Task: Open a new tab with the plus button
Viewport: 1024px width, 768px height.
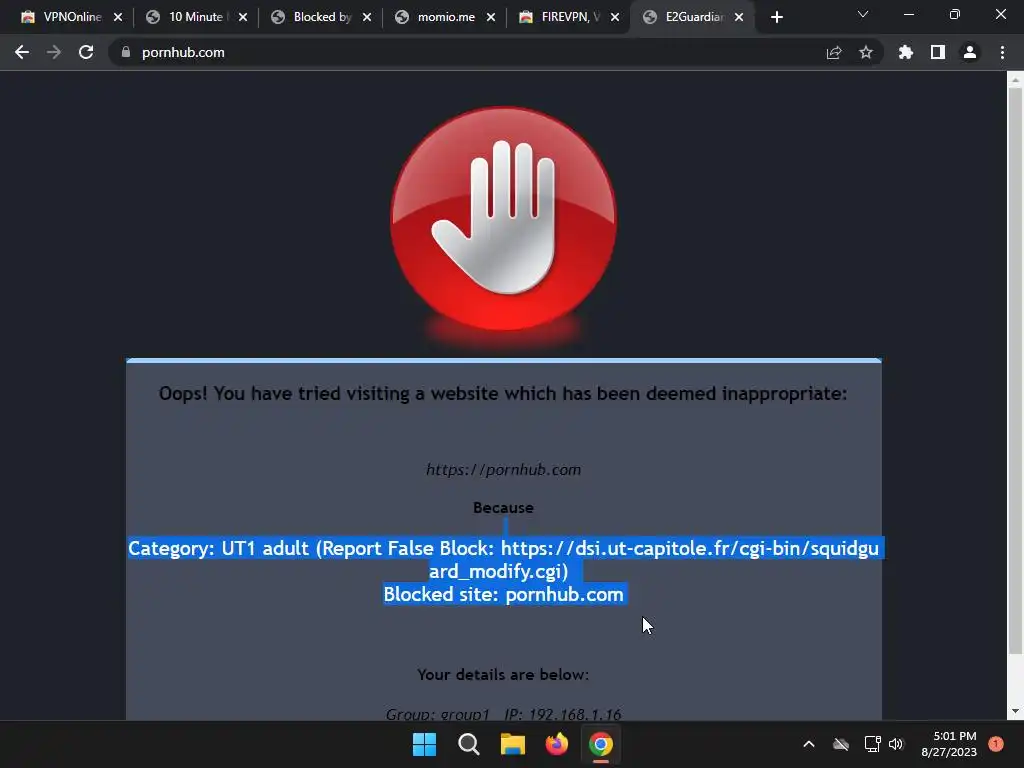Action: (776, 18)
